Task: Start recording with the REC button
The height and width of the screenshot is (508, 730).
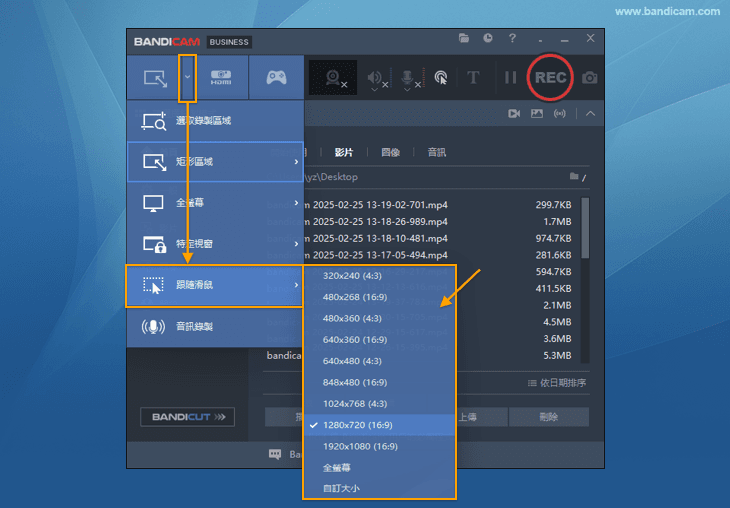Action: [550, 77]
